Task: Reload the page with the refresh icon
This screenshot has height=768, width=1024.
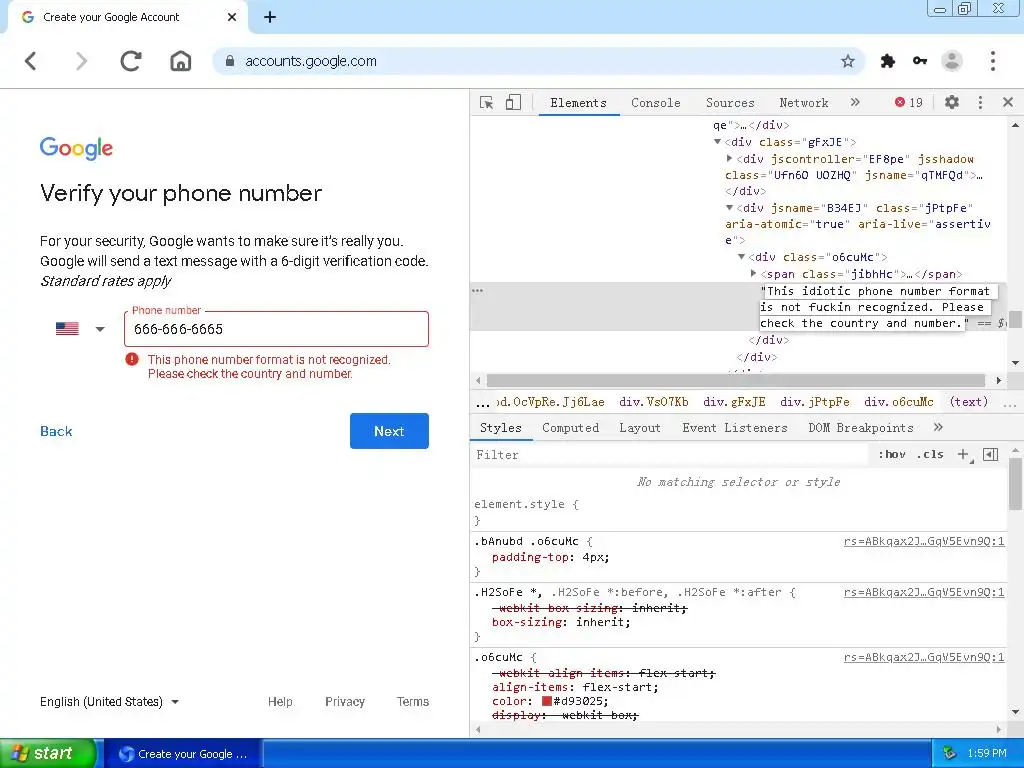Action: [x=131, y=61]
